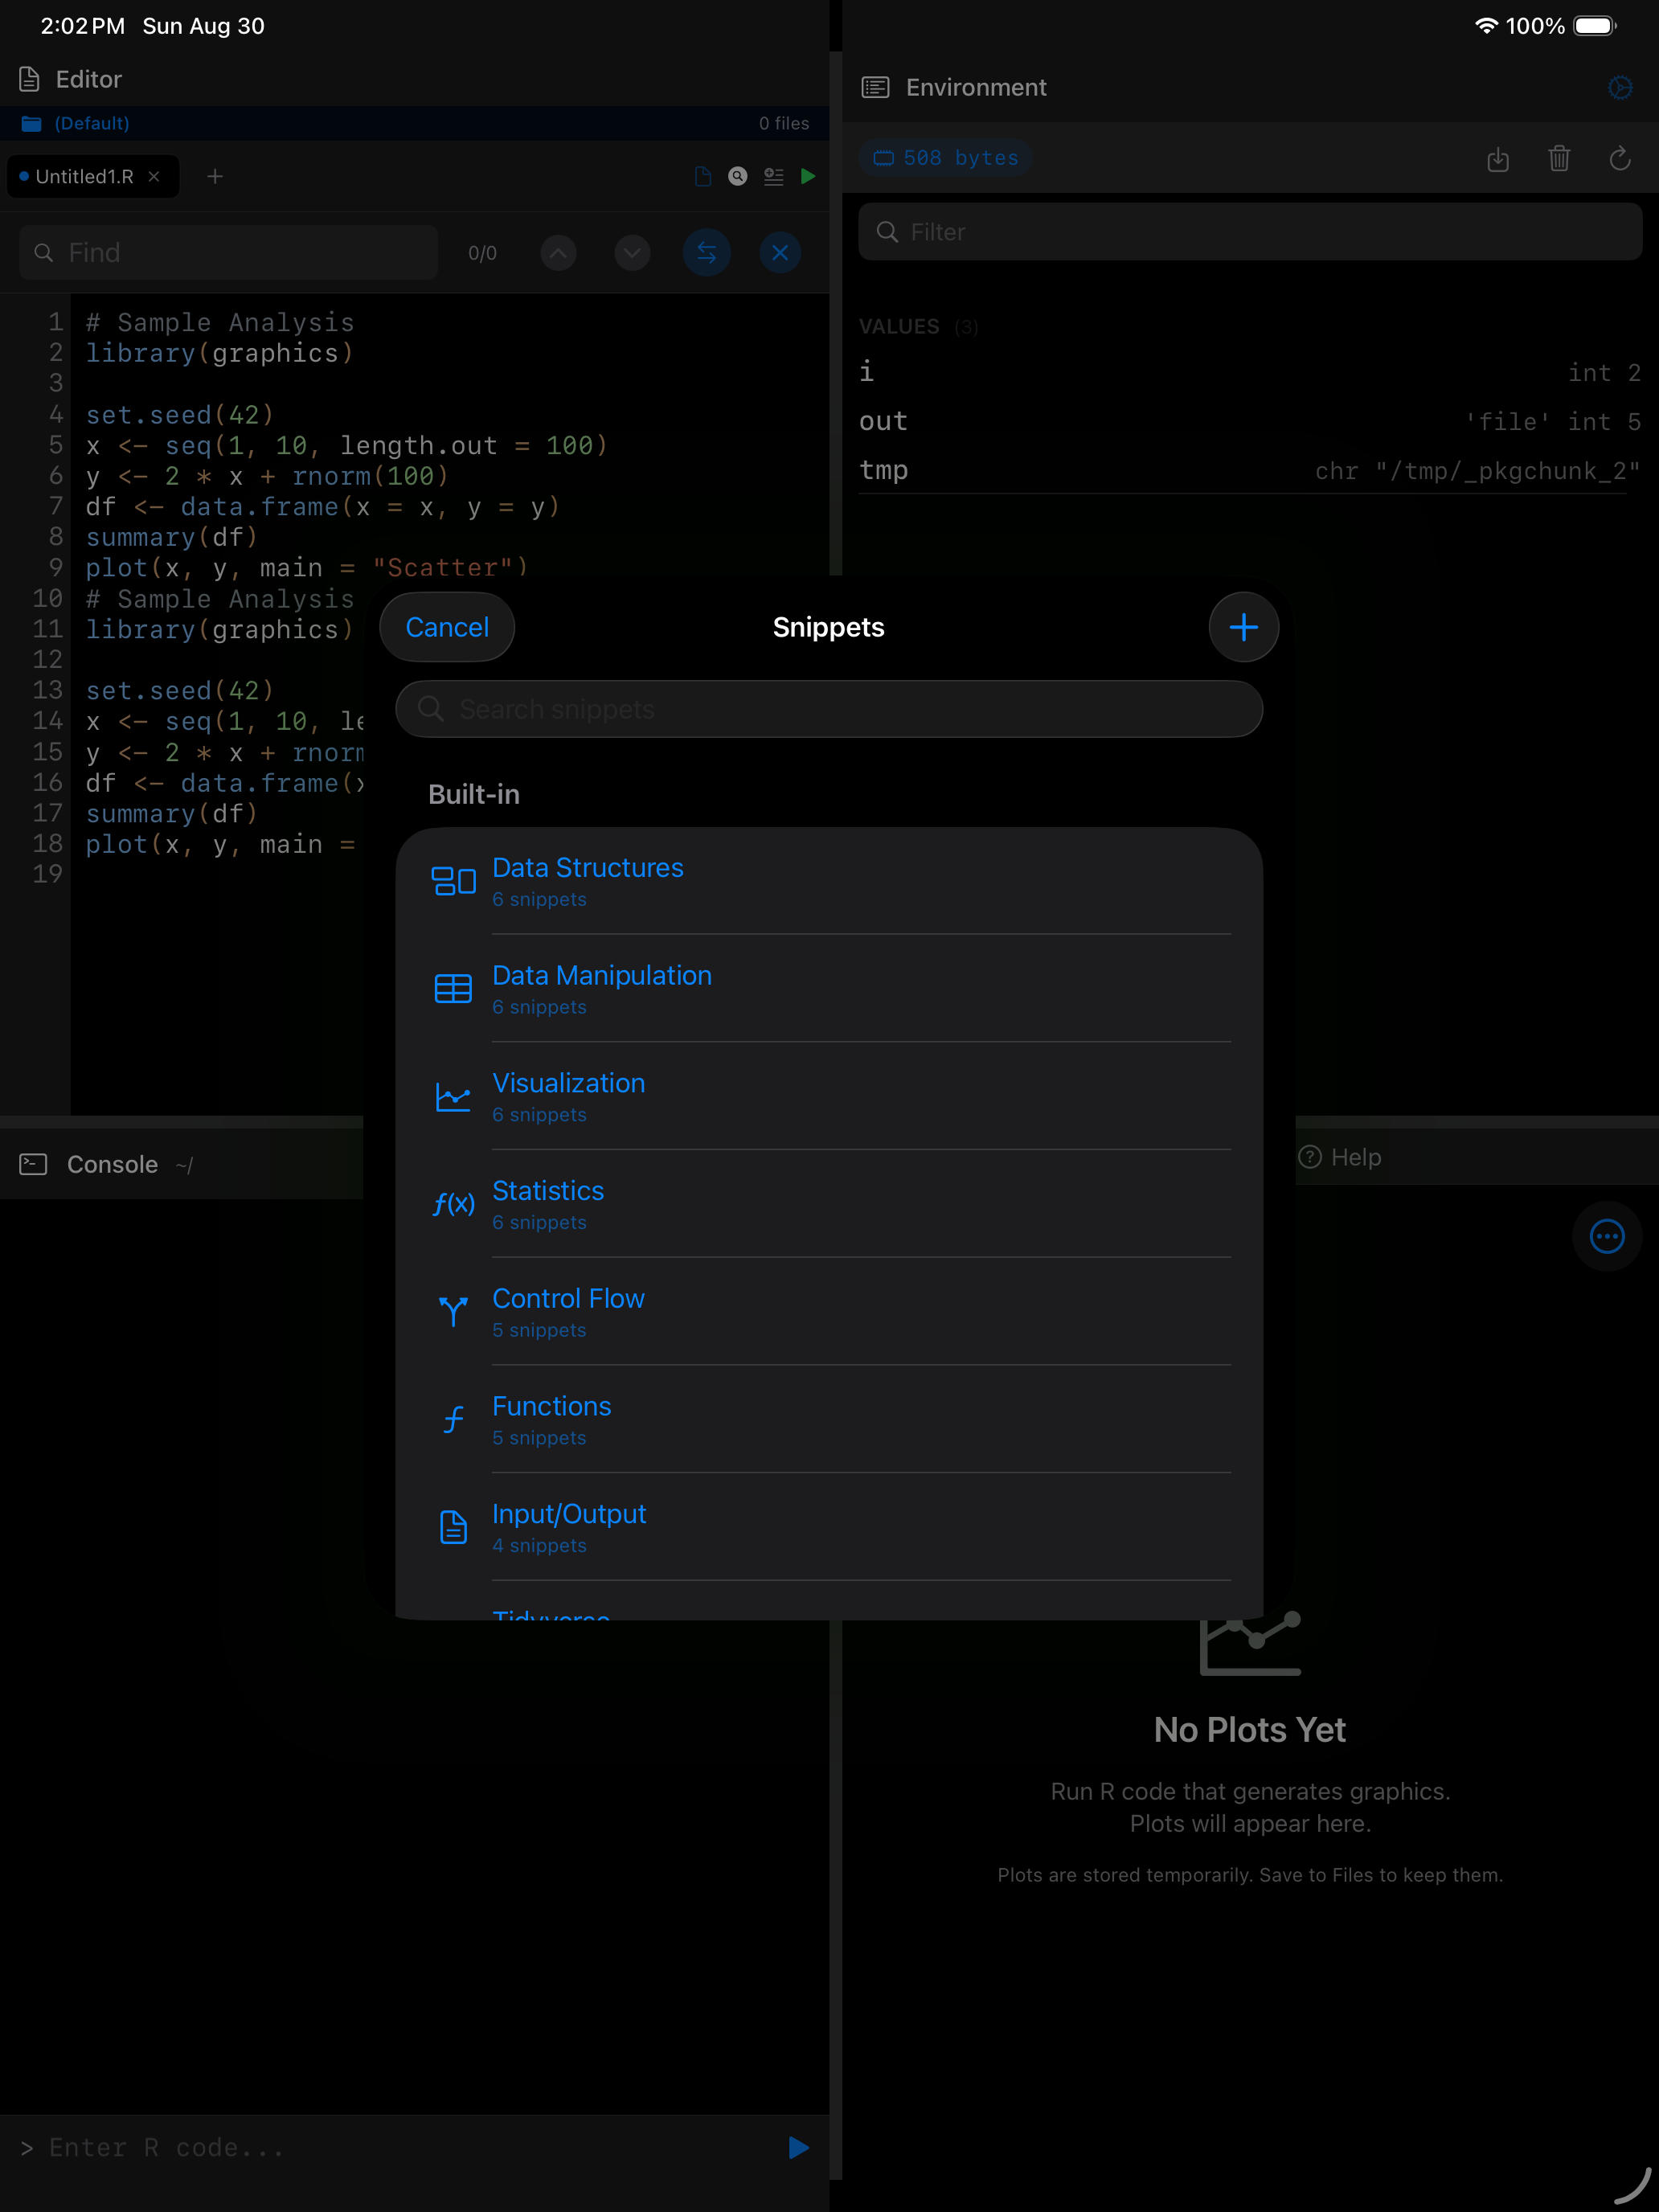Open Environment settings gear
The width and height of the screenshot is (1659, 2212).
click(1620, 87)
